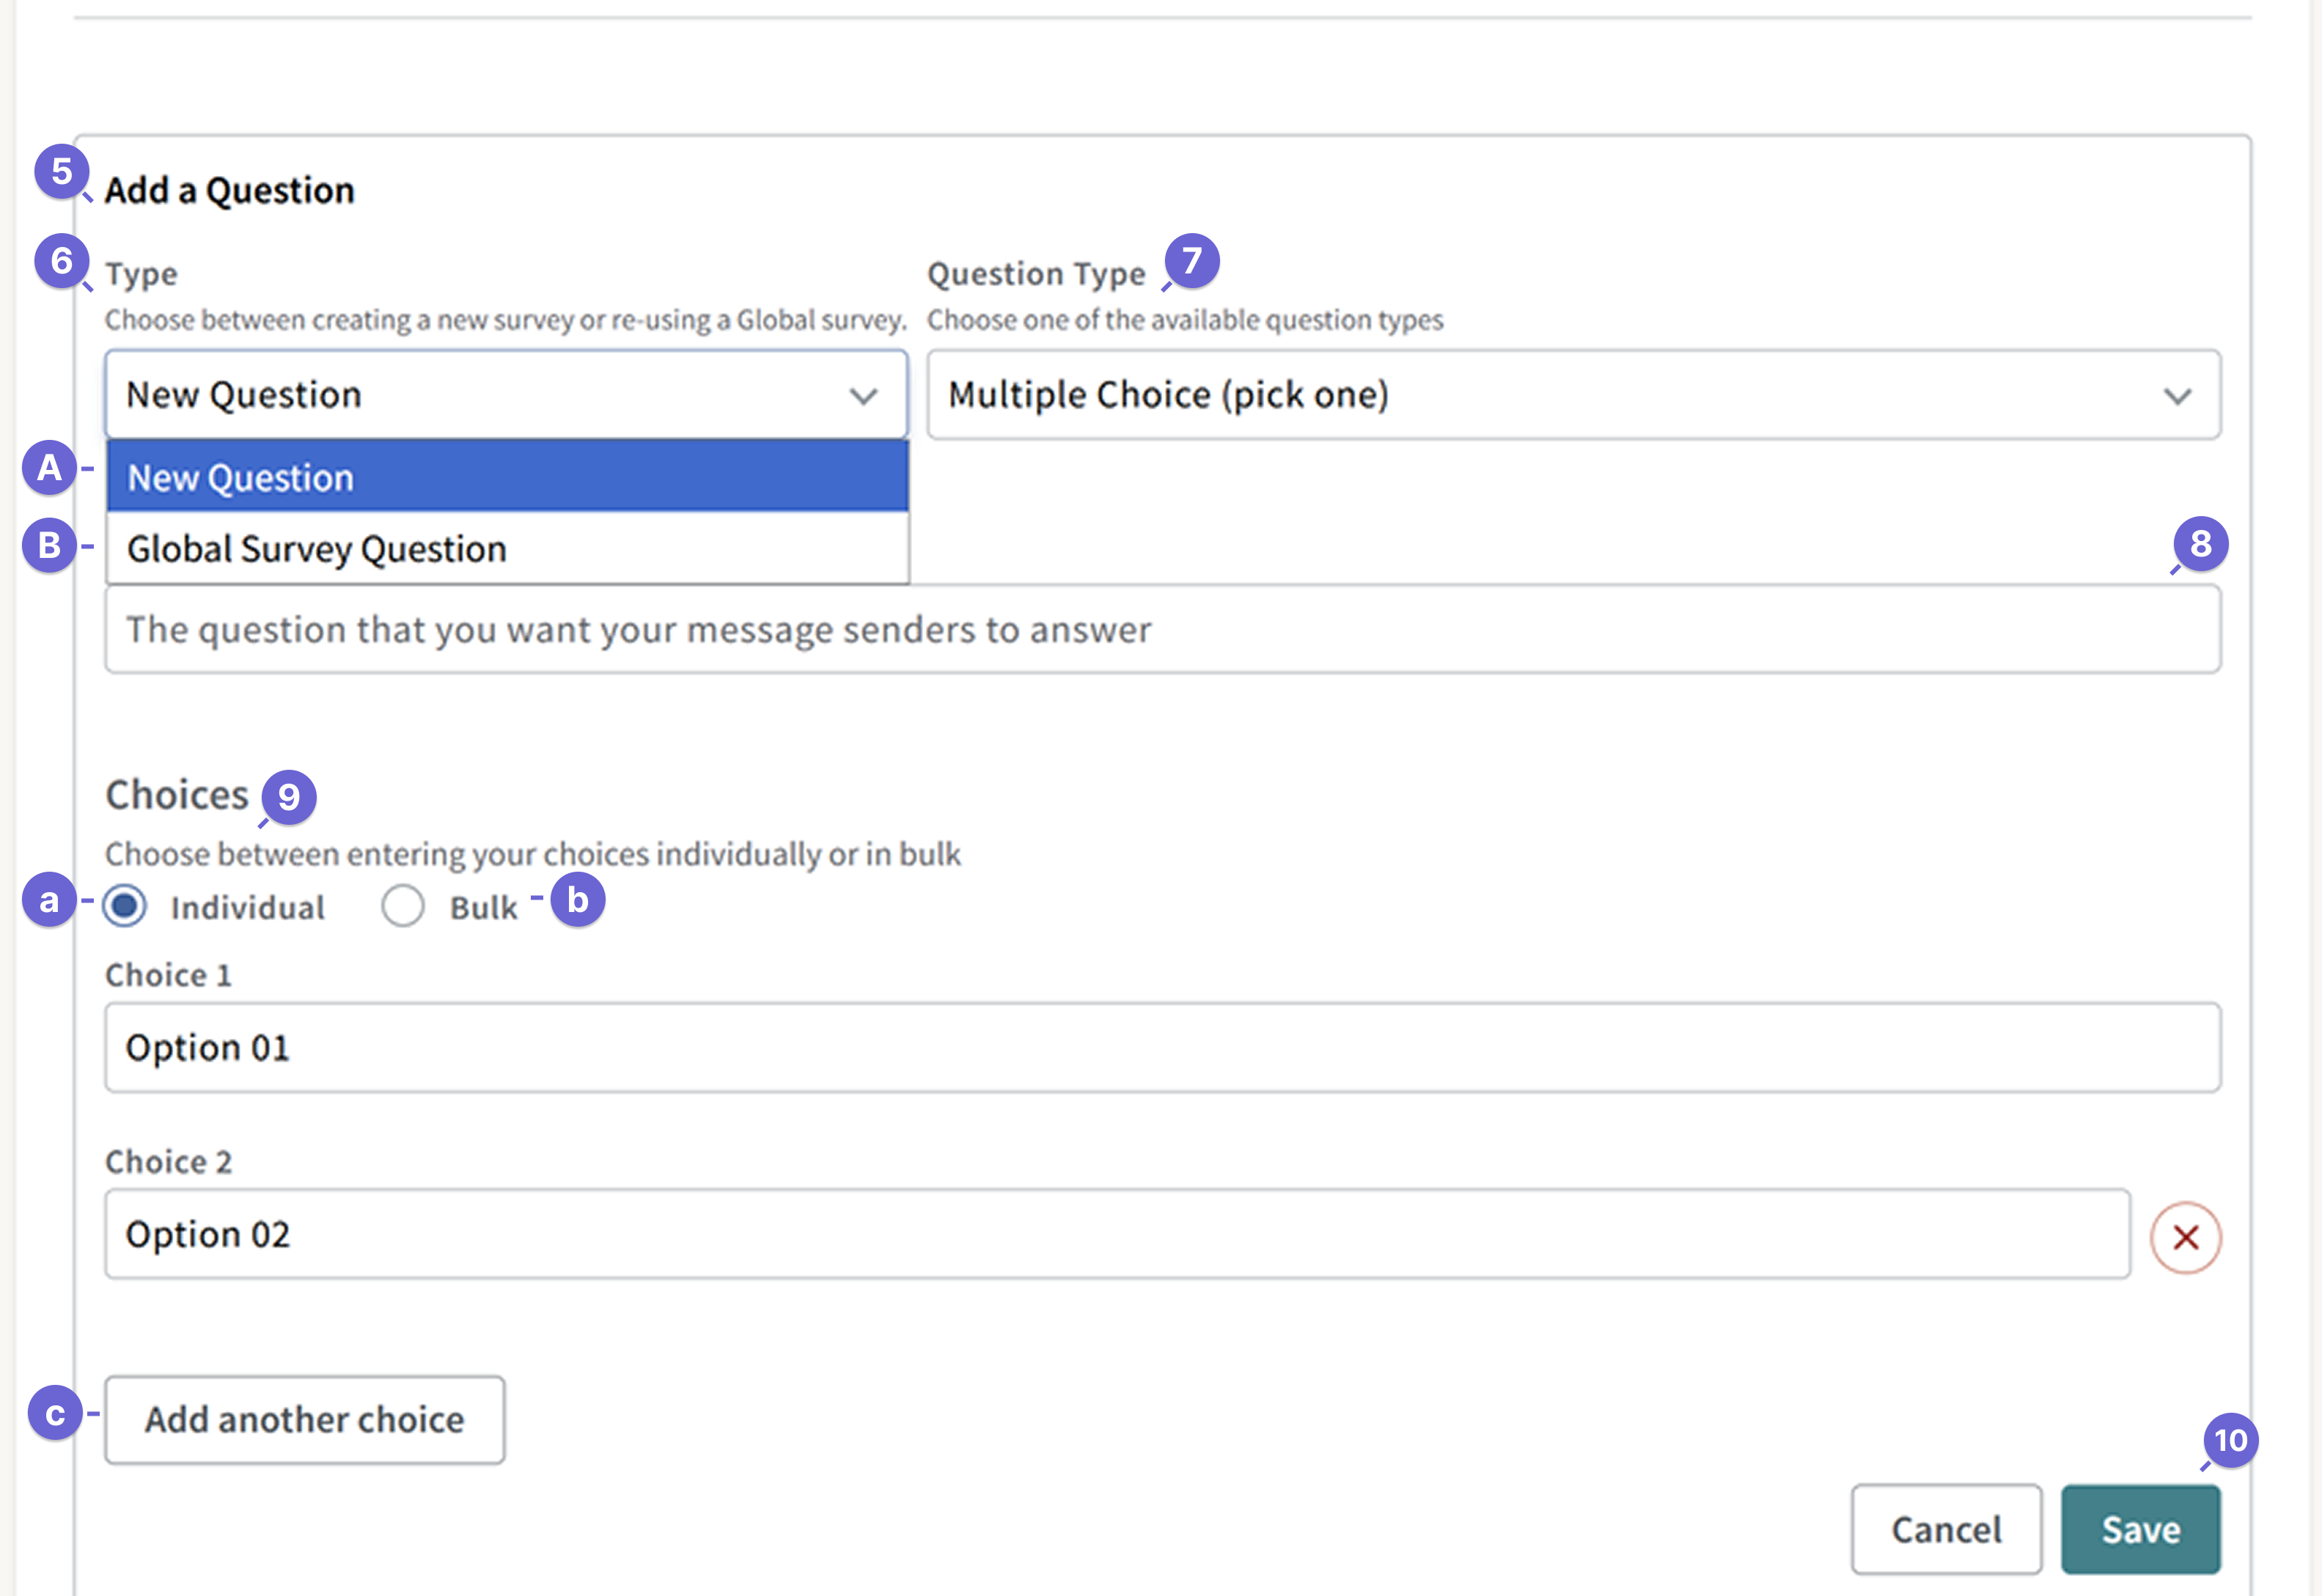The width and height of the screenshot is (2322, 1596).
Task: Remove Choice 2 with the red X icon
Action: pyautogui.click(x=2185, y=1237)
